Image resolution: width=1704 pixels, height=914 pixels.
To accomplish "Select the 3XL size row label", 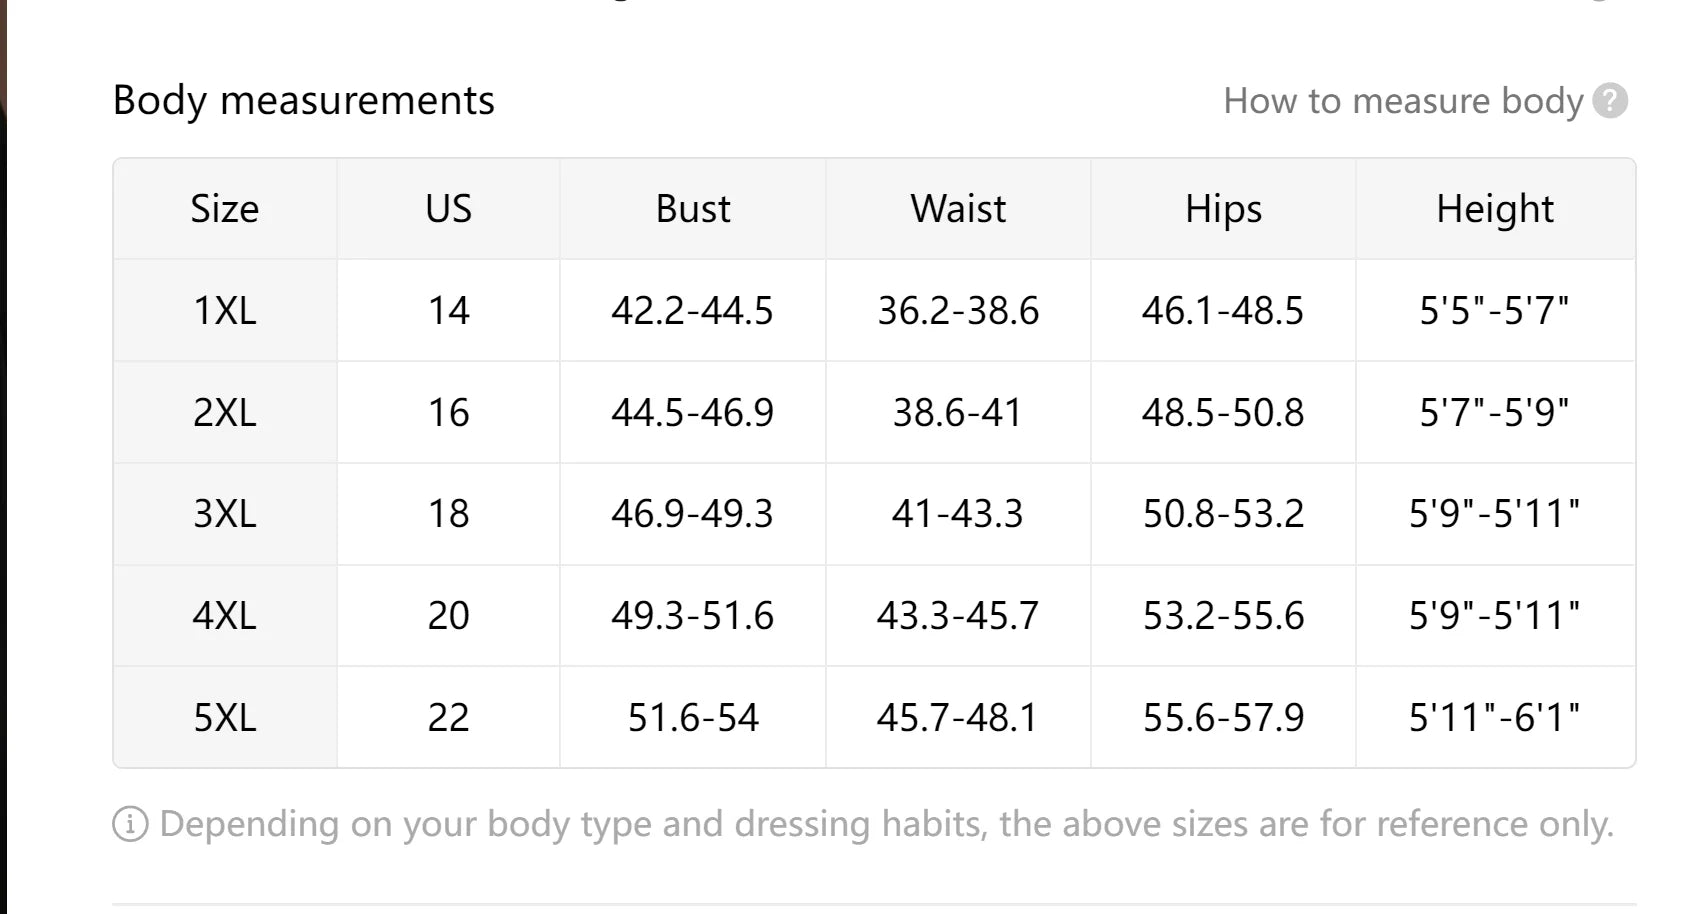I will 225,514.
